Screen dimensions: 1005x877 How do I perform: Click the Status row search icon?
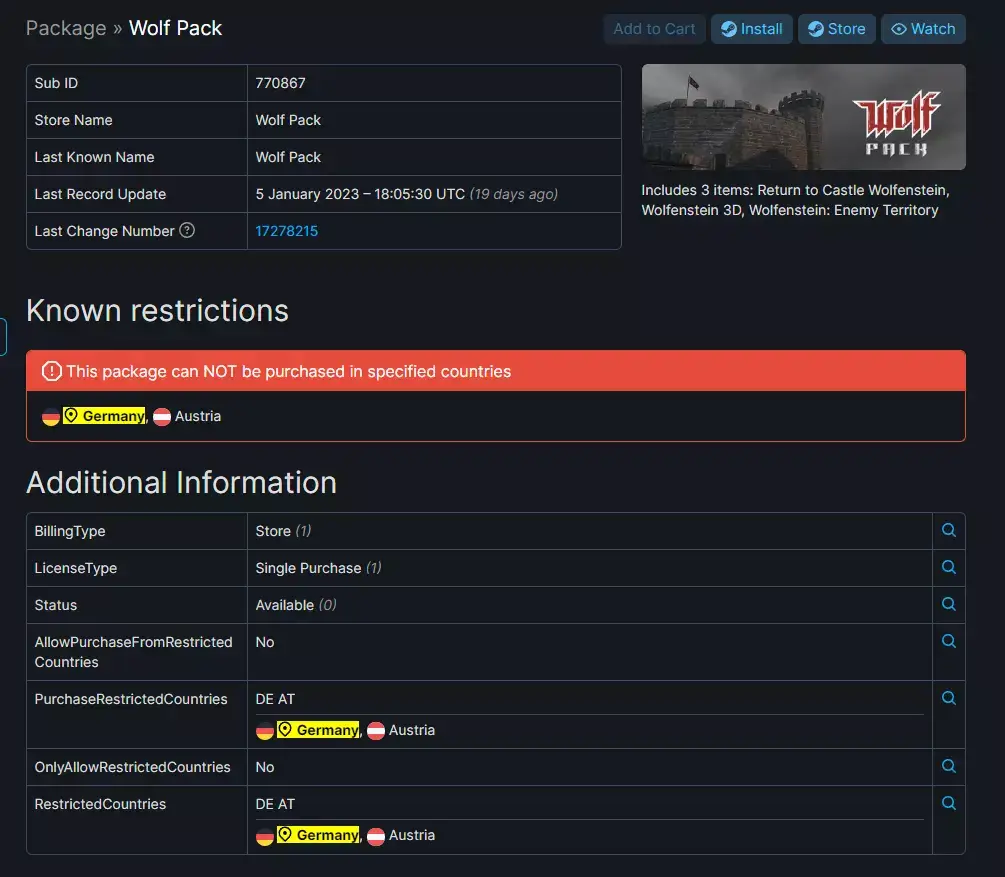coord(949,605)
